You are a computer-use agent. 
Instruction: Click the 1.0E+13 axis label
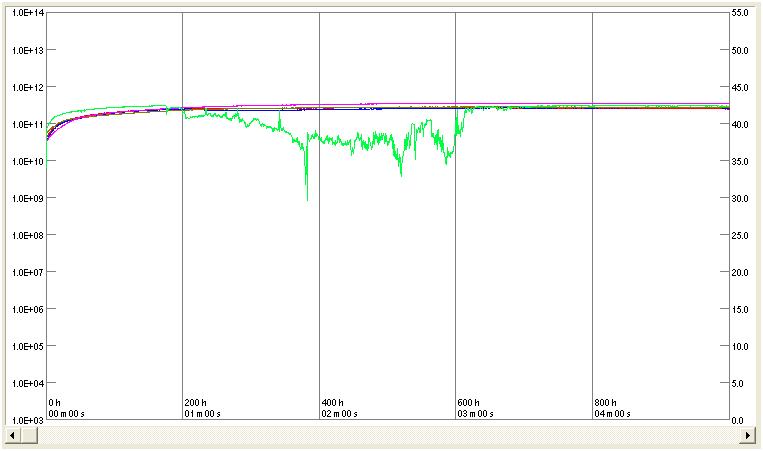pyautogui.click(x=28, y=50)
